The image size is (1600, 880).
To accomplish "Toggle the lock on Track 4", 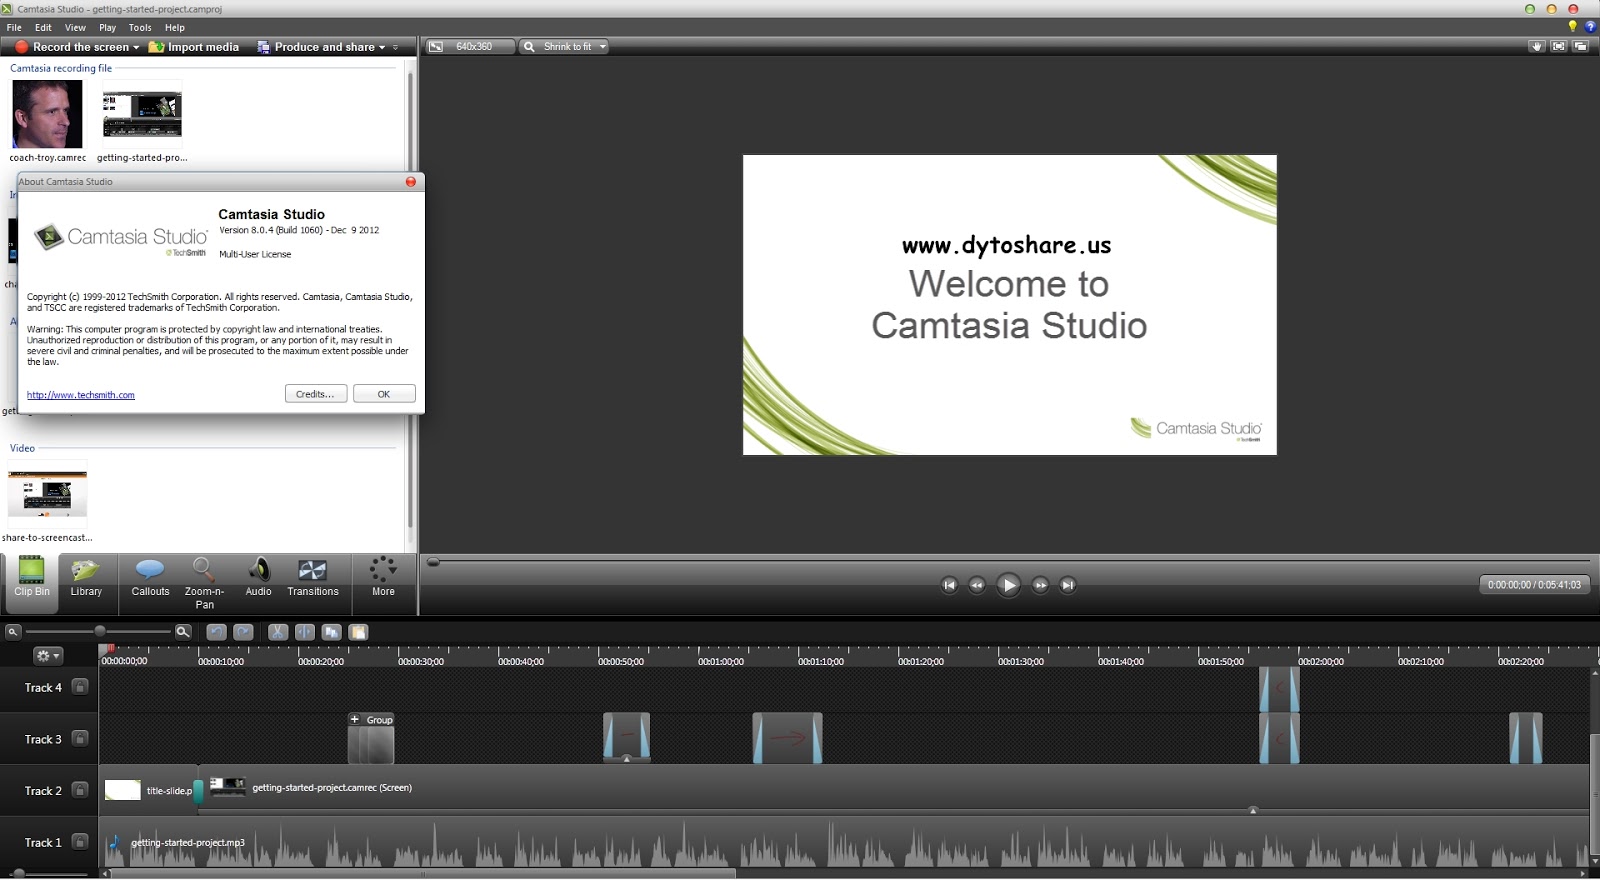I will click(x=80, y=687).
